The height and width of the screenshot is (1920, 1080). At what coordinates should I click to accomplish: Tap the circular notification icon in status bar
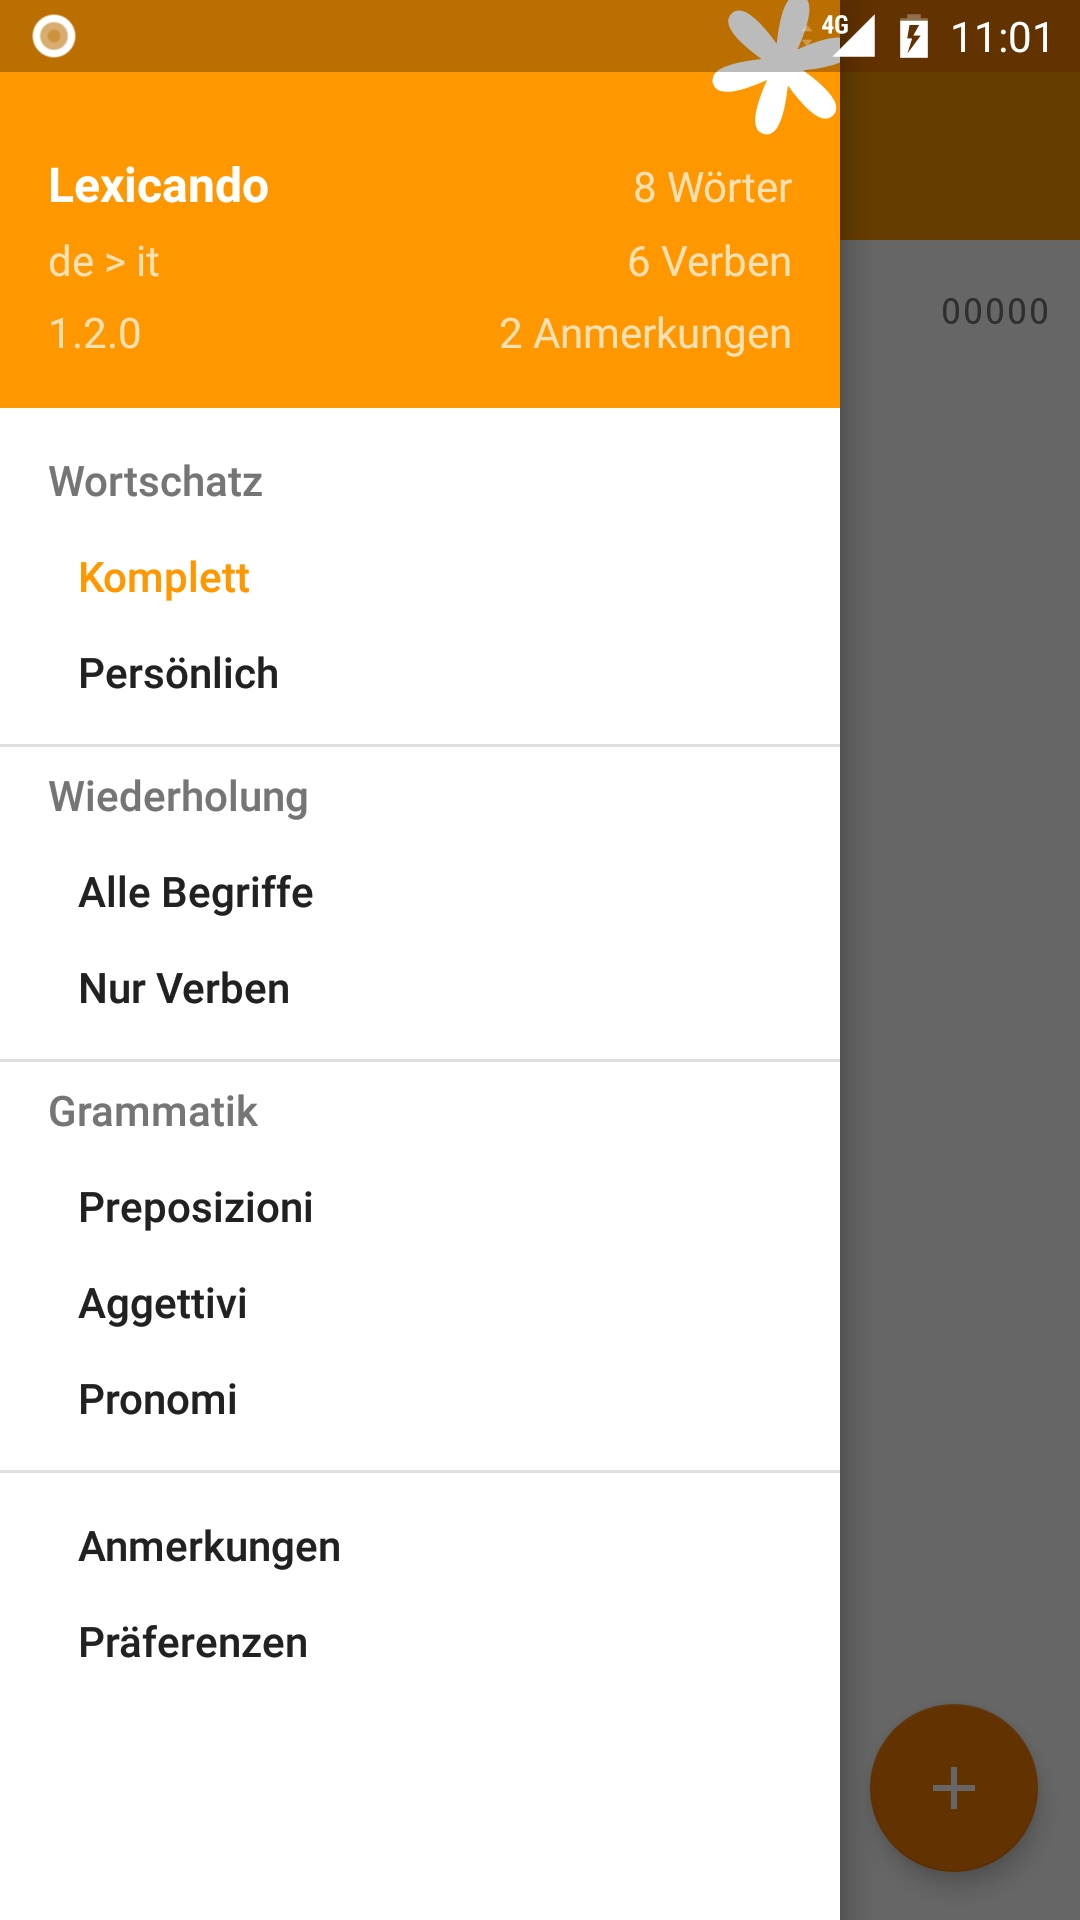54,36
